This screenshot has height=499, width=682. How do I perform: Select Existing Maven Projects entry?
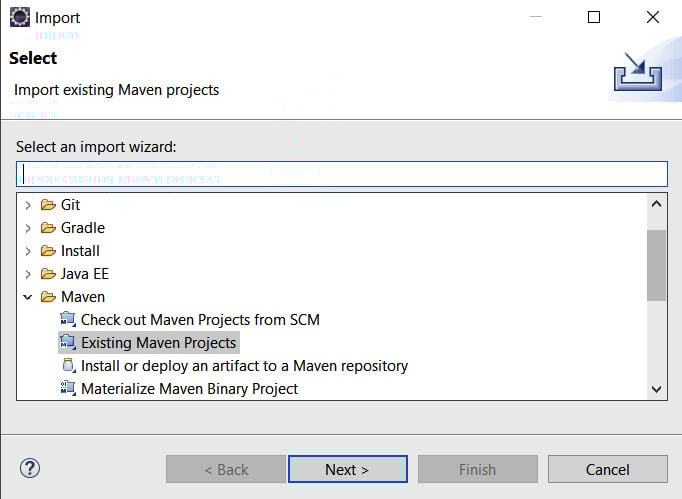click(x=158, y=343)
